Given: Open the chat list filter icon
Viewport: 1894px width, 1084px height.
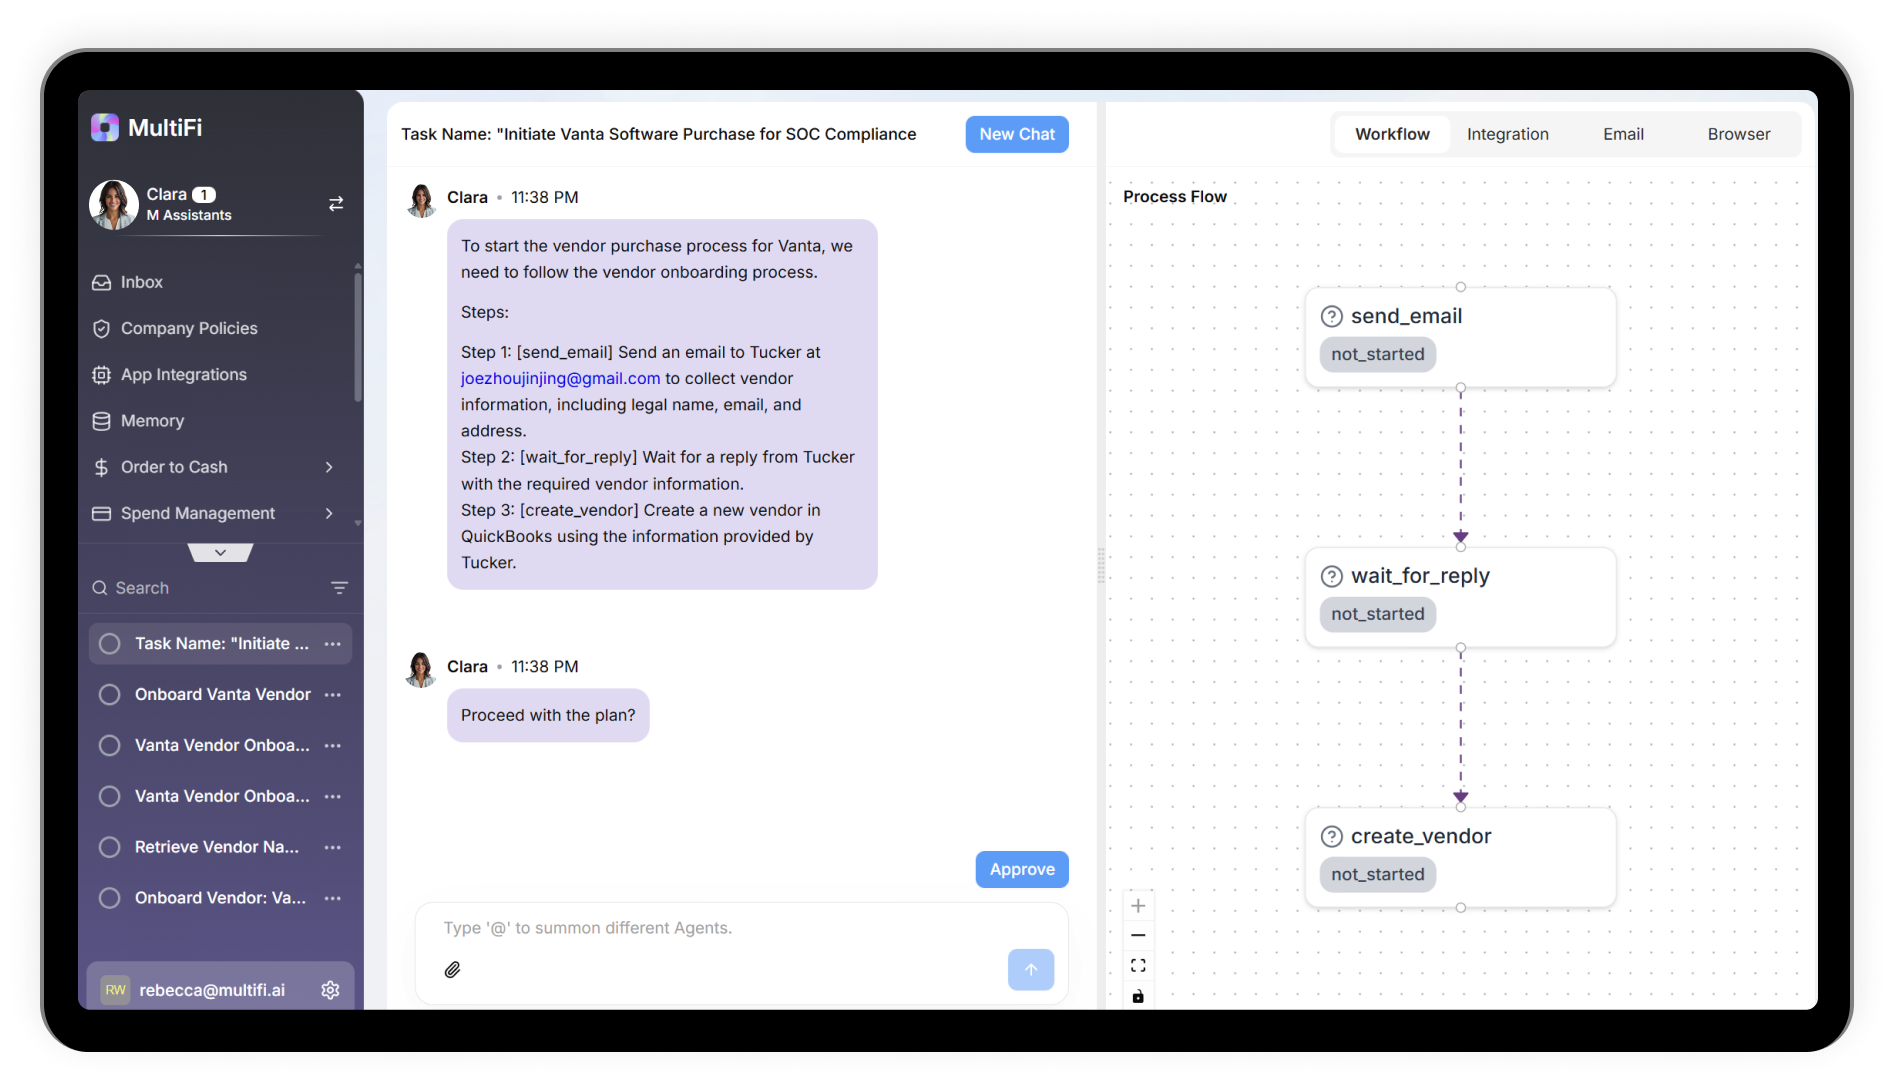Looking at the screenshot, I should pos(340,588).
